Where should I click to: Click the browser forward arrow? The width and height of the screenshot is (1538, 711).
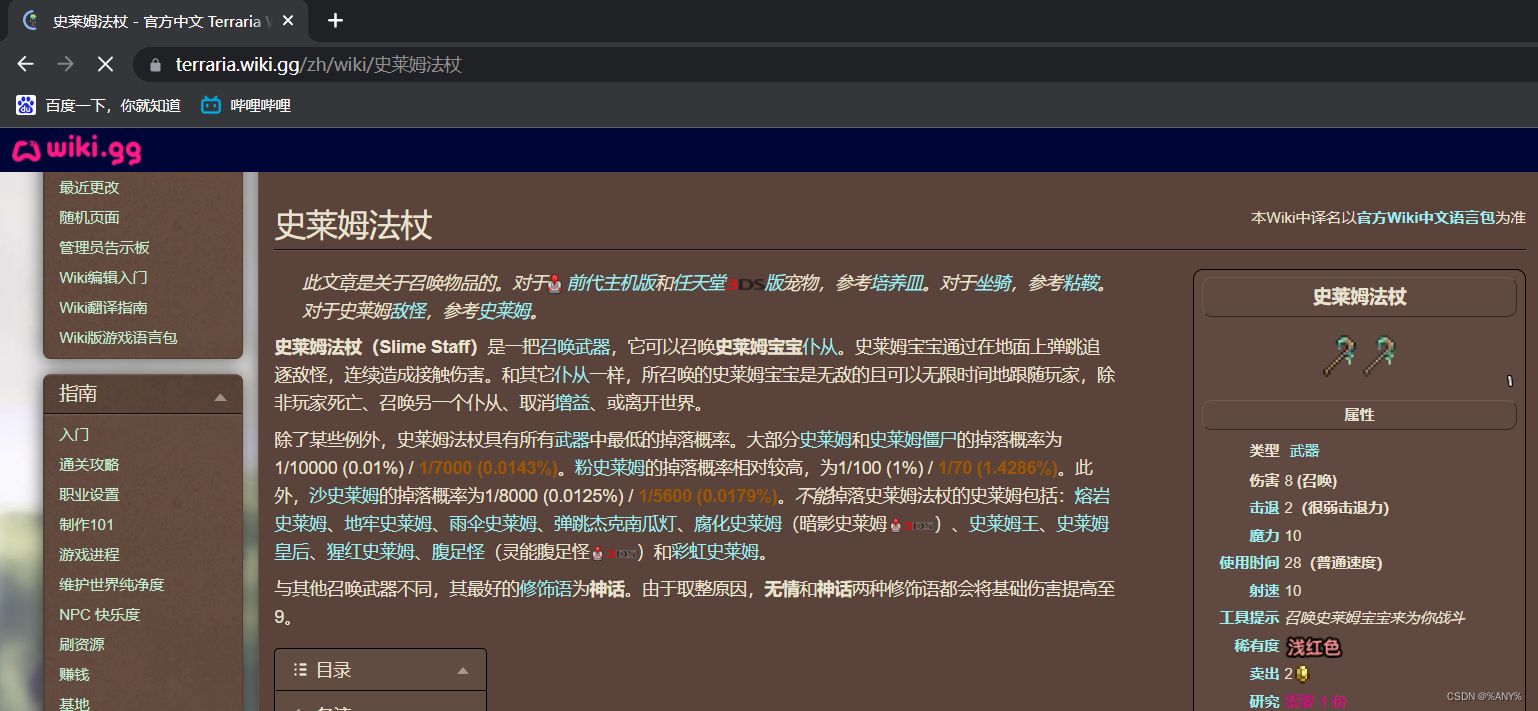click(x=65, y=64)
